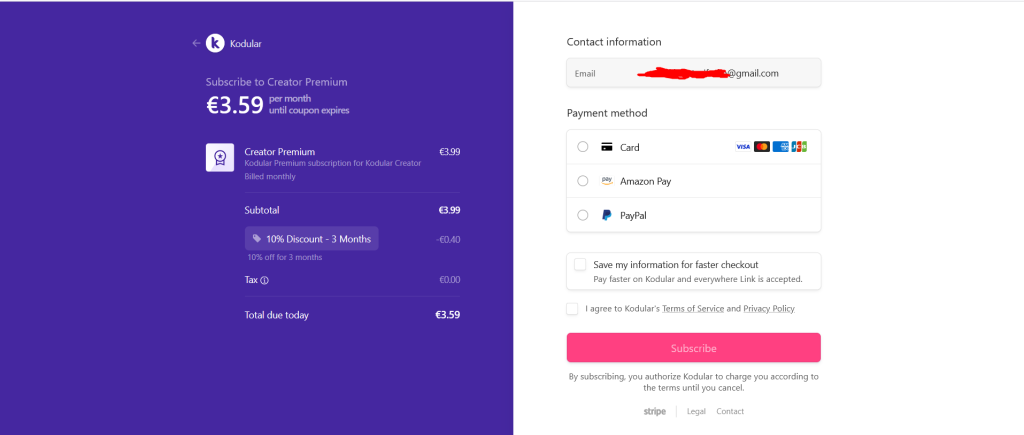The width and height of the screenshot is (1024, 435).
Task: Select the Amazon Pay radio button
Action: click(583, 181)
